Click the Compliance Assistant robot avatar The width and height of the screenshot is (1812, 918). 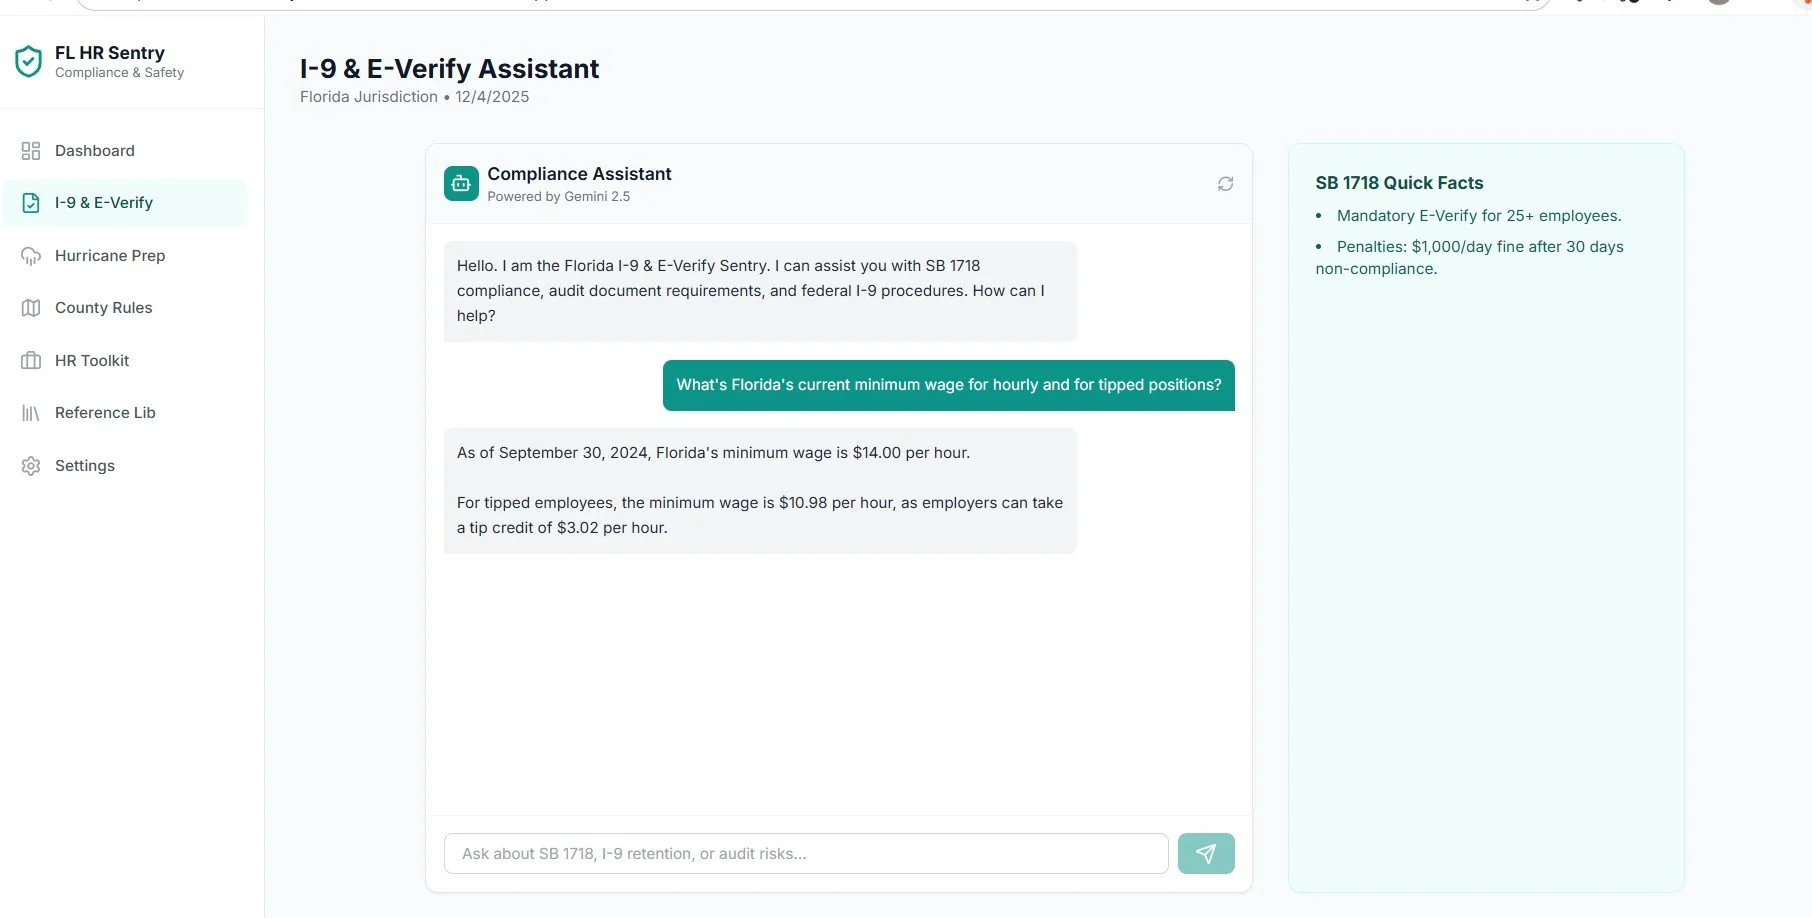(x=461, y=184)
